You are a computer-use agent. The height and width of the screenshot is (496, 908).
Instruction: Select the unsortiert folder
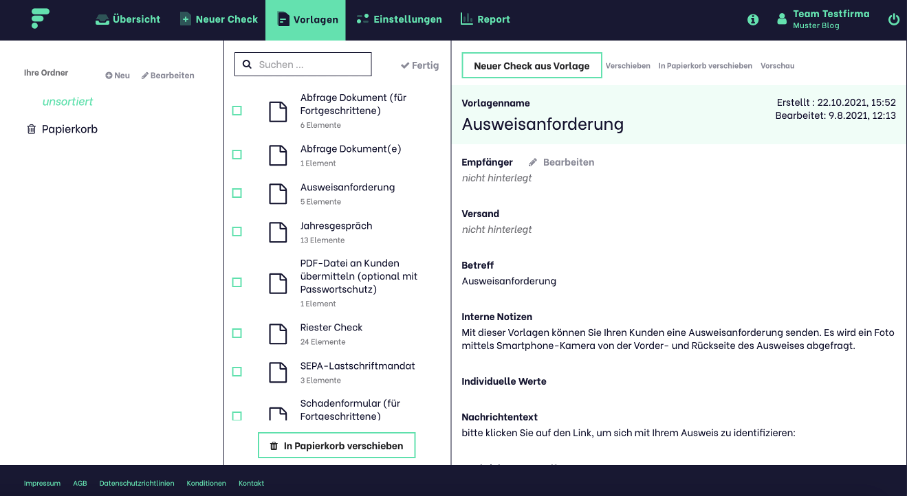click(x=68, y=101)
